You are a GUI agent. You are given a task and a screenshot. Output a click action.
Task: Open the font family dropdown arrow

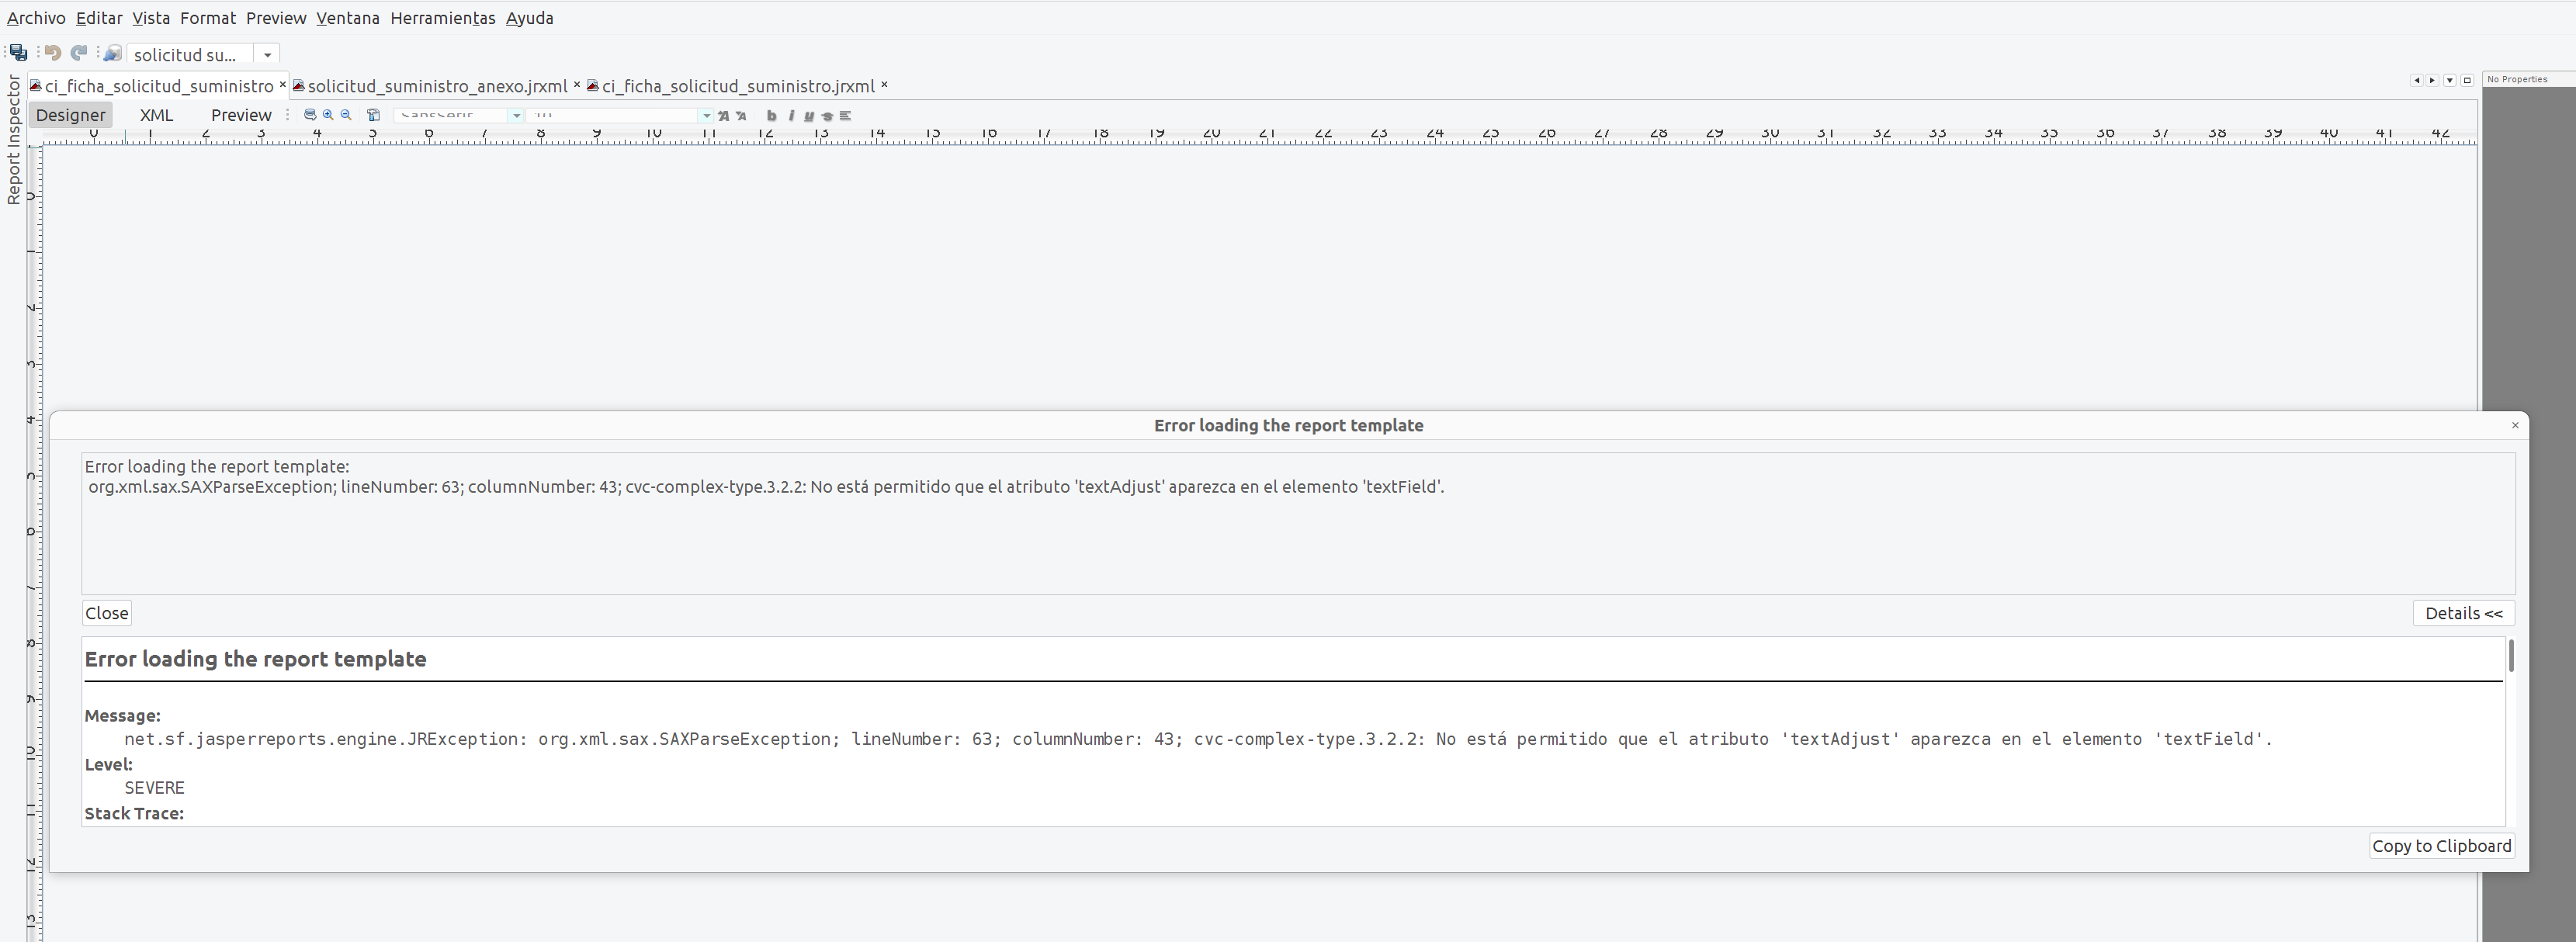click(x=516, y=116)
